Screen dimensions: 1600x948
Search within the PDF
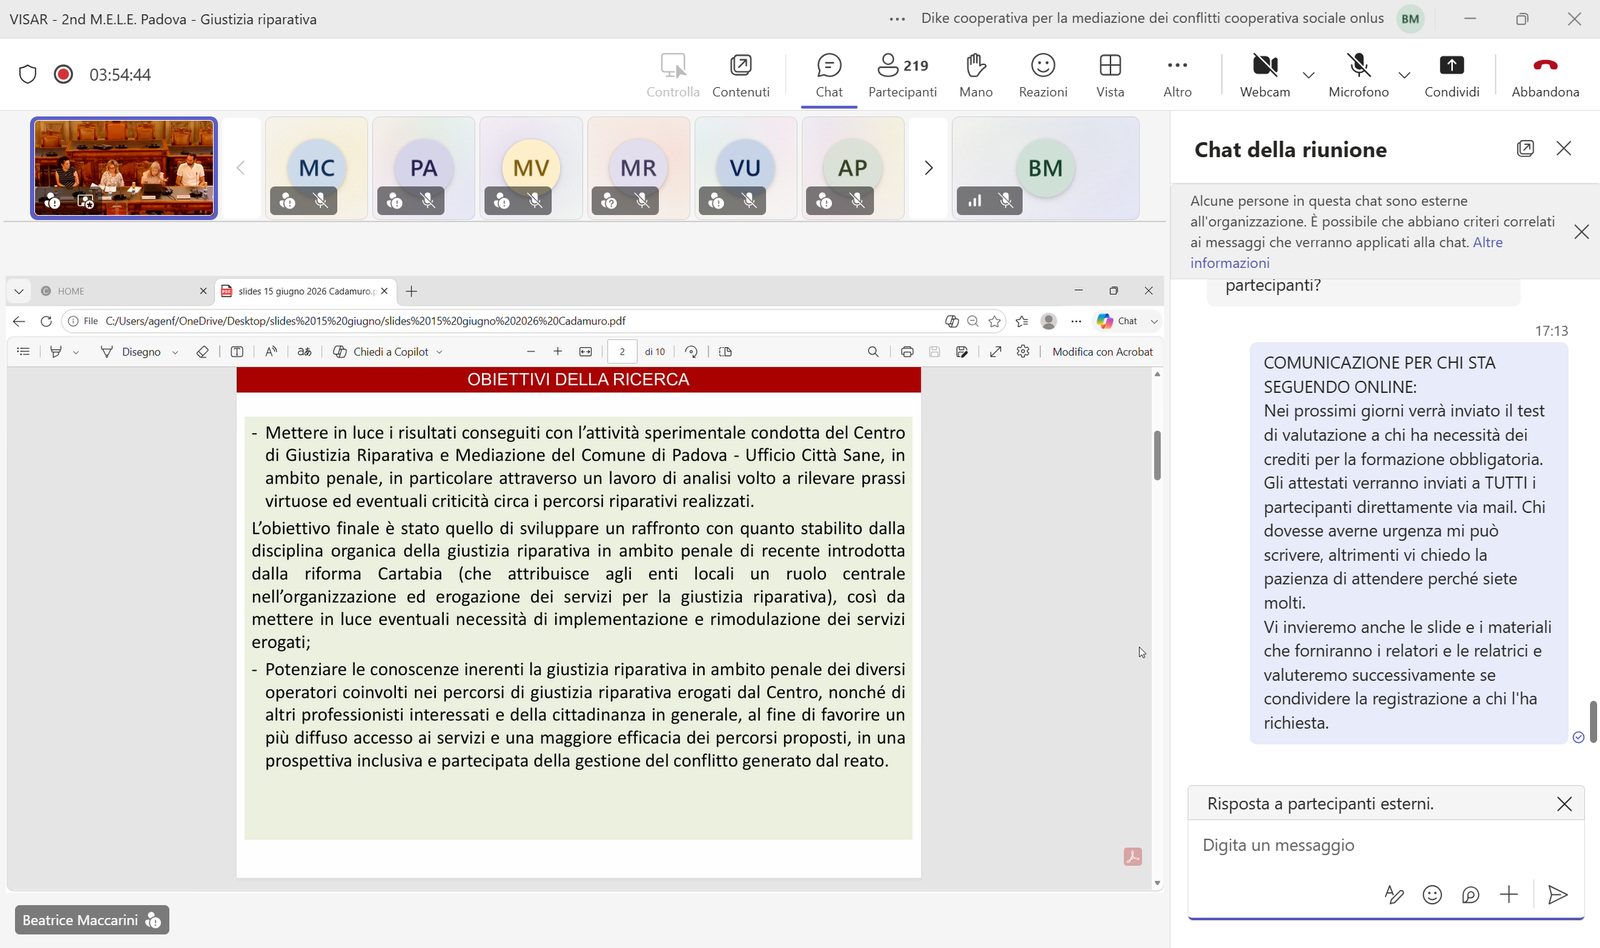tap(873, 352)
